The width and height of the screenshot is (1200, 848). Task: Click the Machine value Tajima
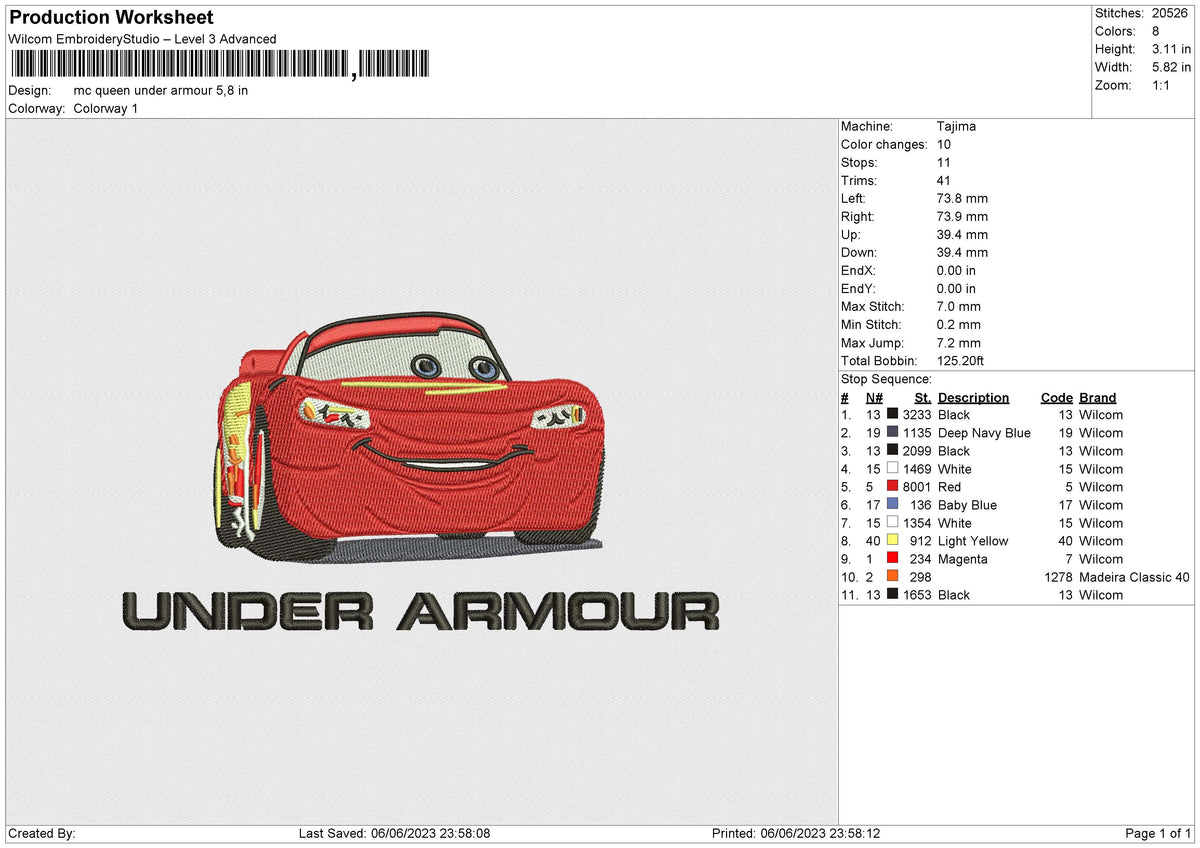(x=956, y=127)
